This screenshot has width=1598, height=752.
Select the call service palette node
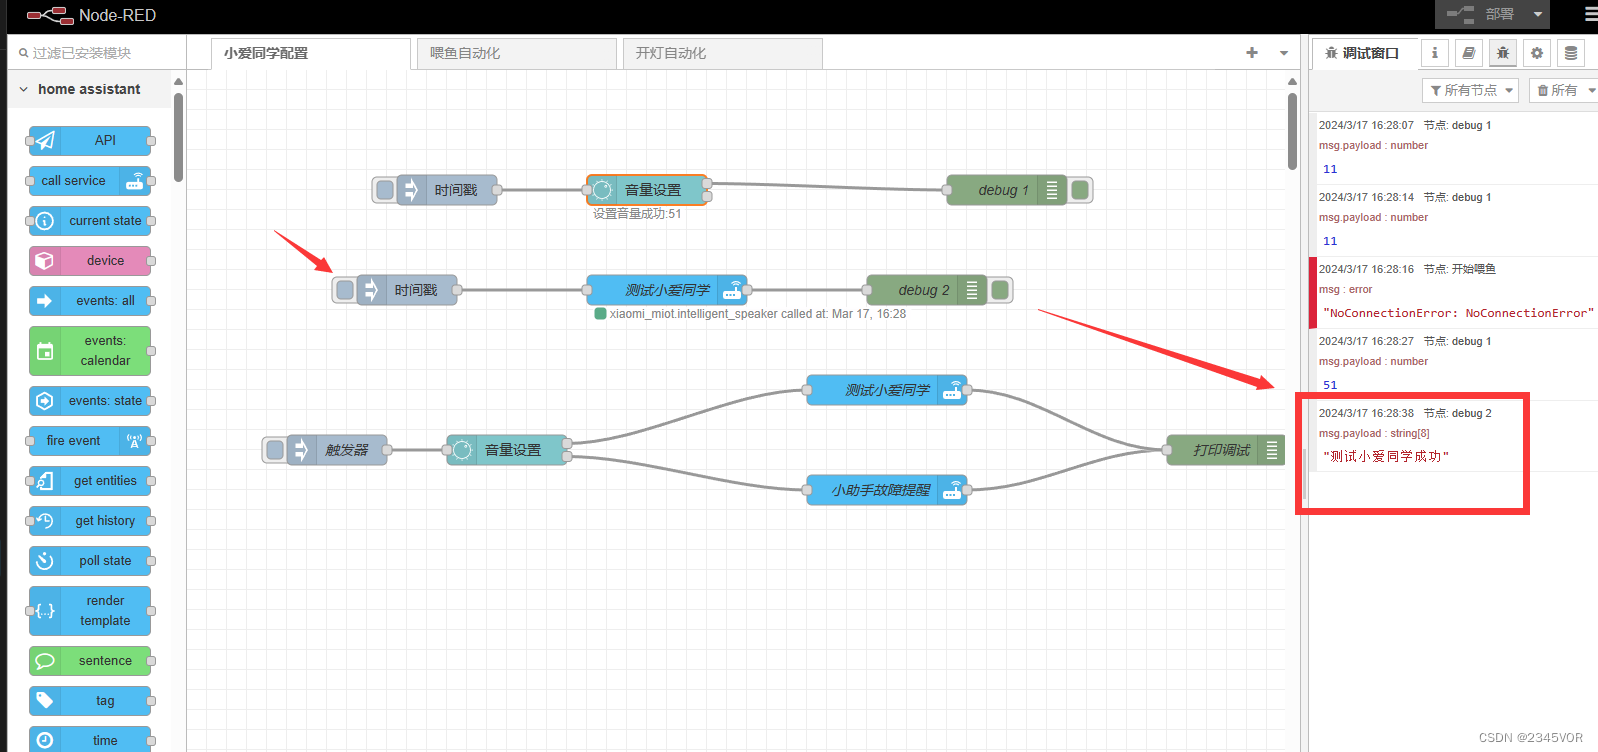(x=90, y=181)
